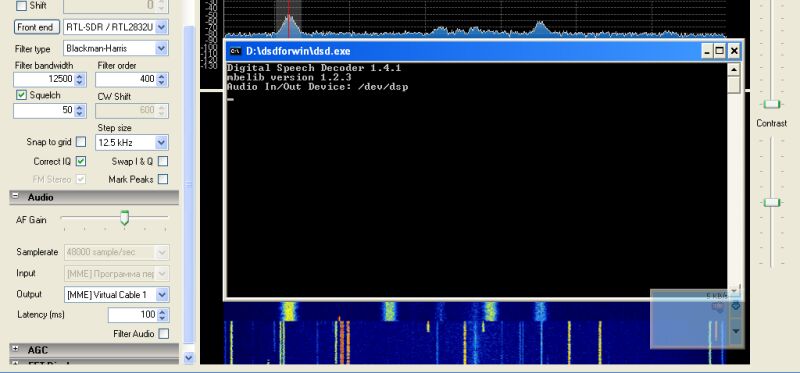Click the dsd.exe console title bar icon
800x373 pixels.
point(235,51)
